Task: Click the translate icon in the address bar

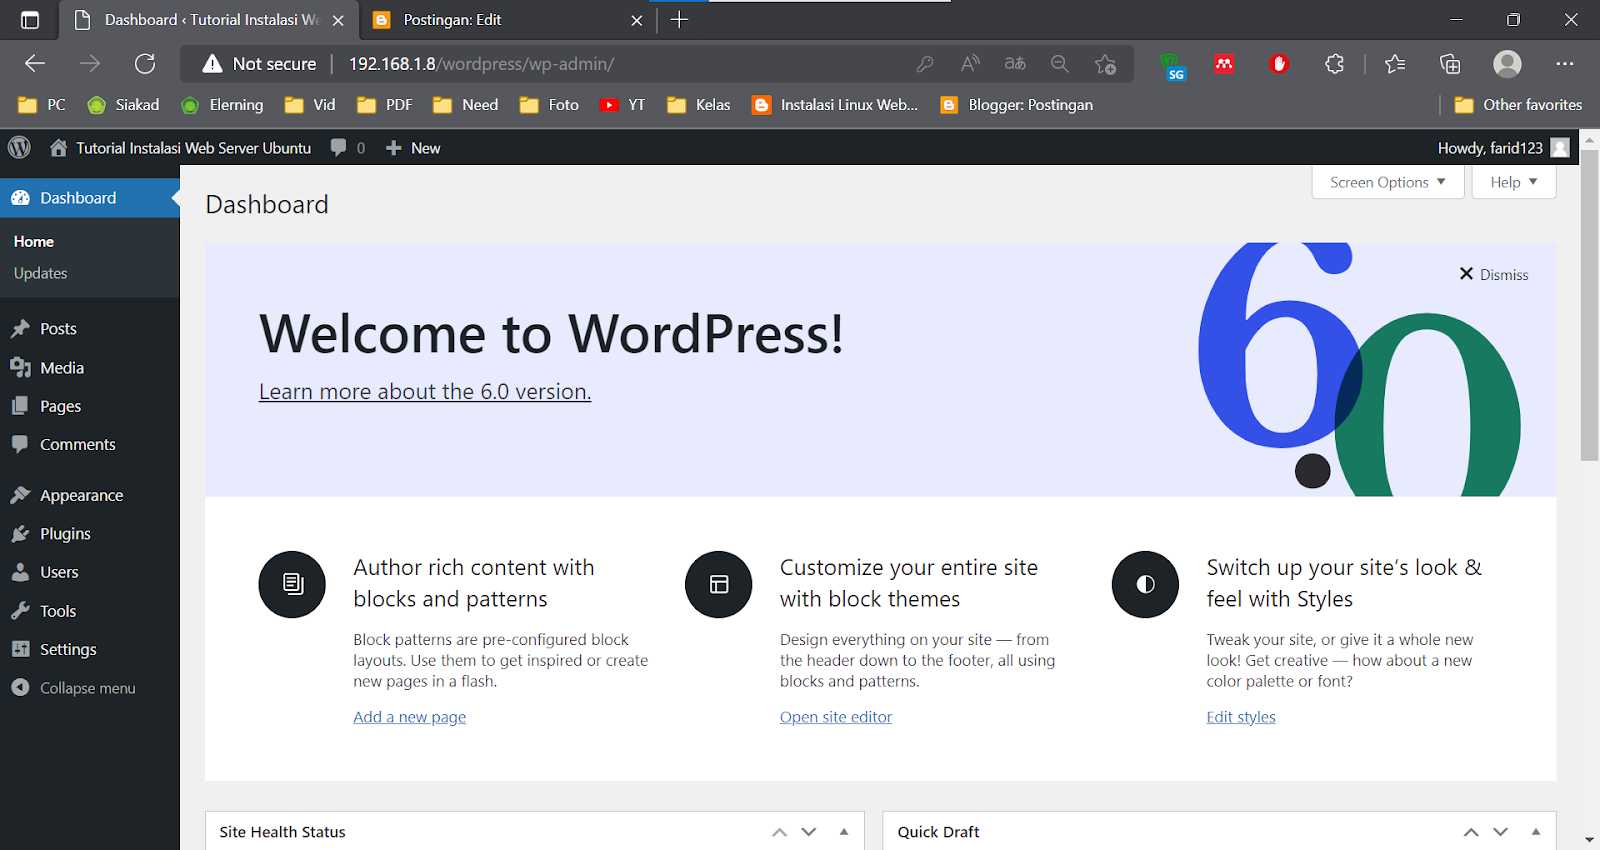Action: pyautogui.click(x=1015, y=64)
